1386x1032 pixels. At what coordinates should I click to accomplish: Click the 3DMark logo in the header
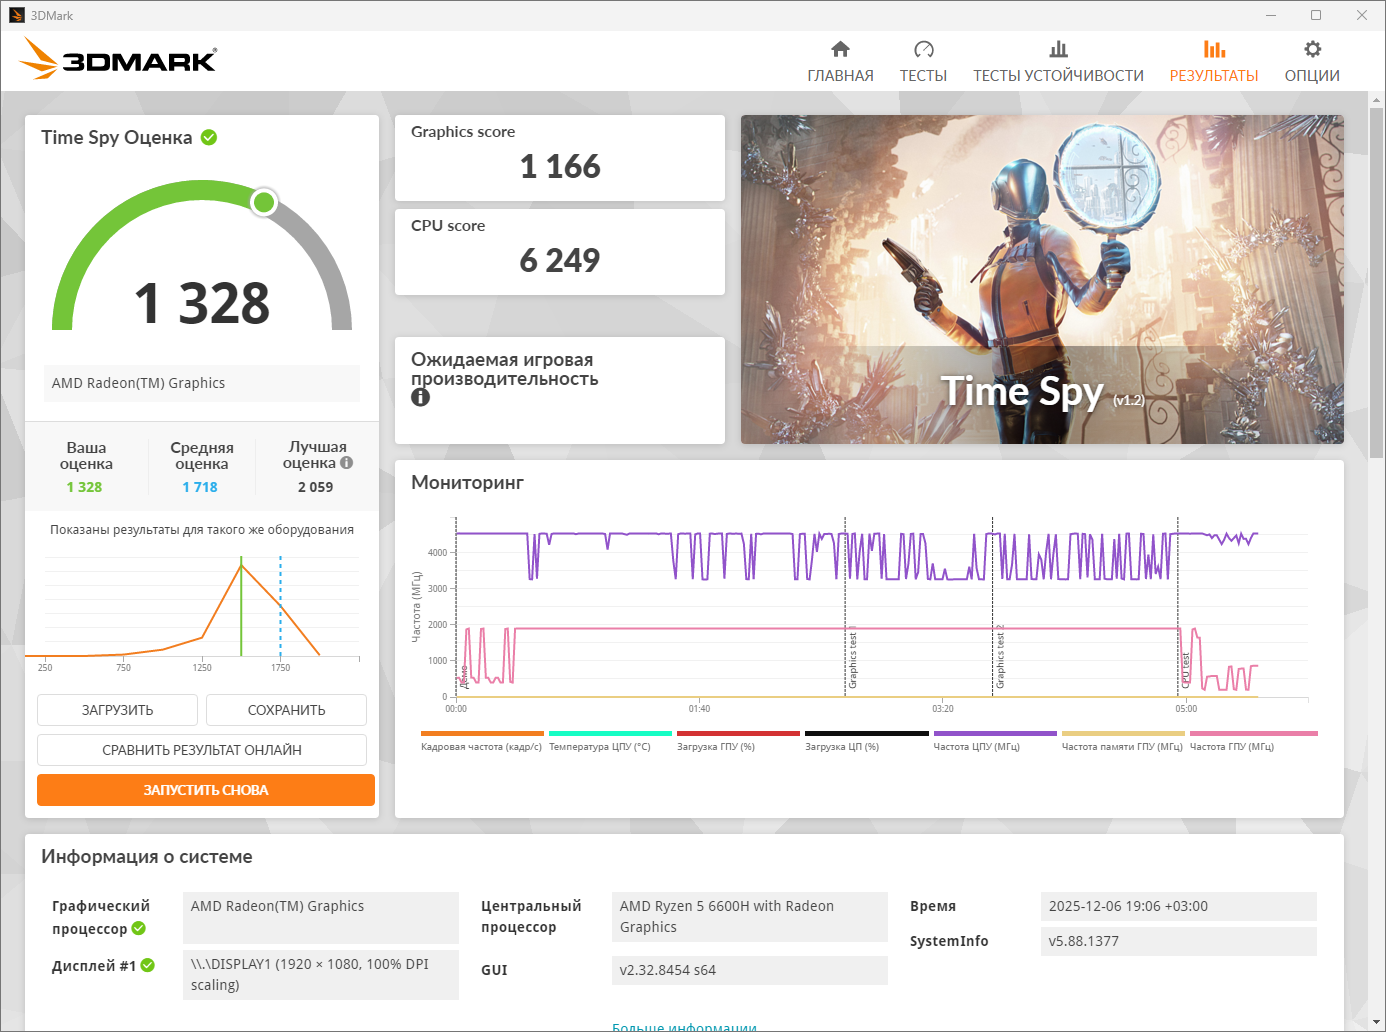(x=118, y=59)
